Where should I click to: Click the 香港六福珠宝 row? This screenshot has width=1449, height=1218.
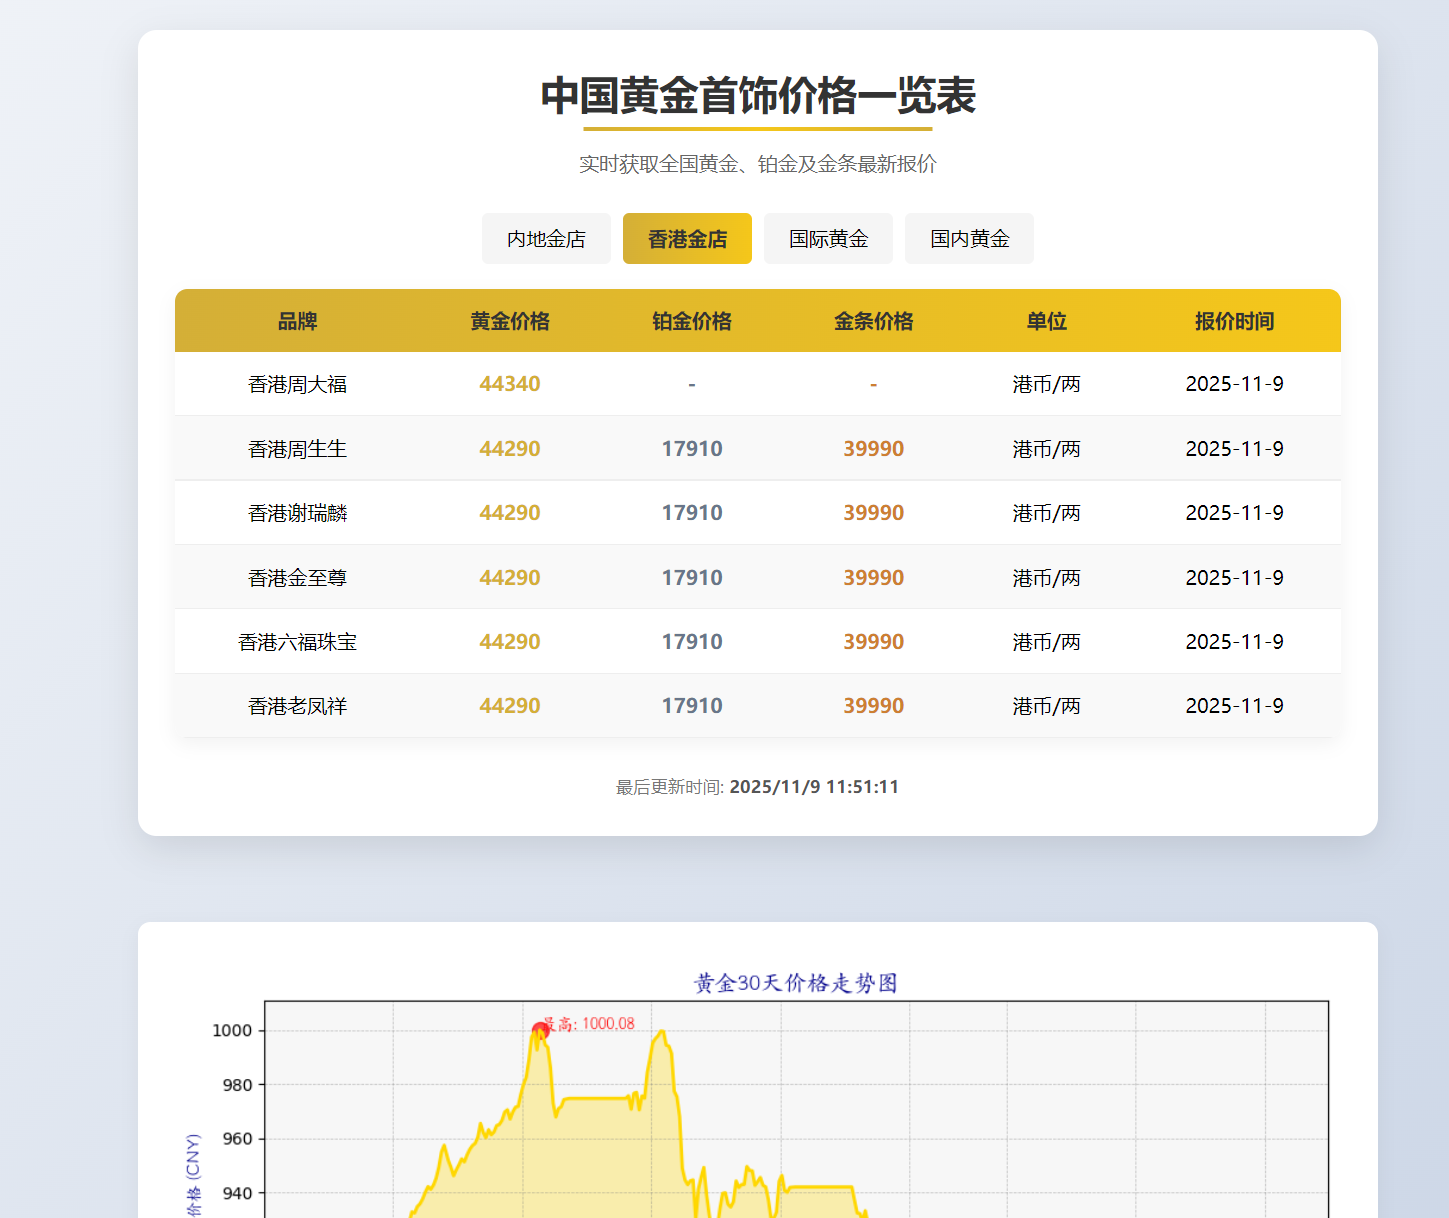point(298,641)
